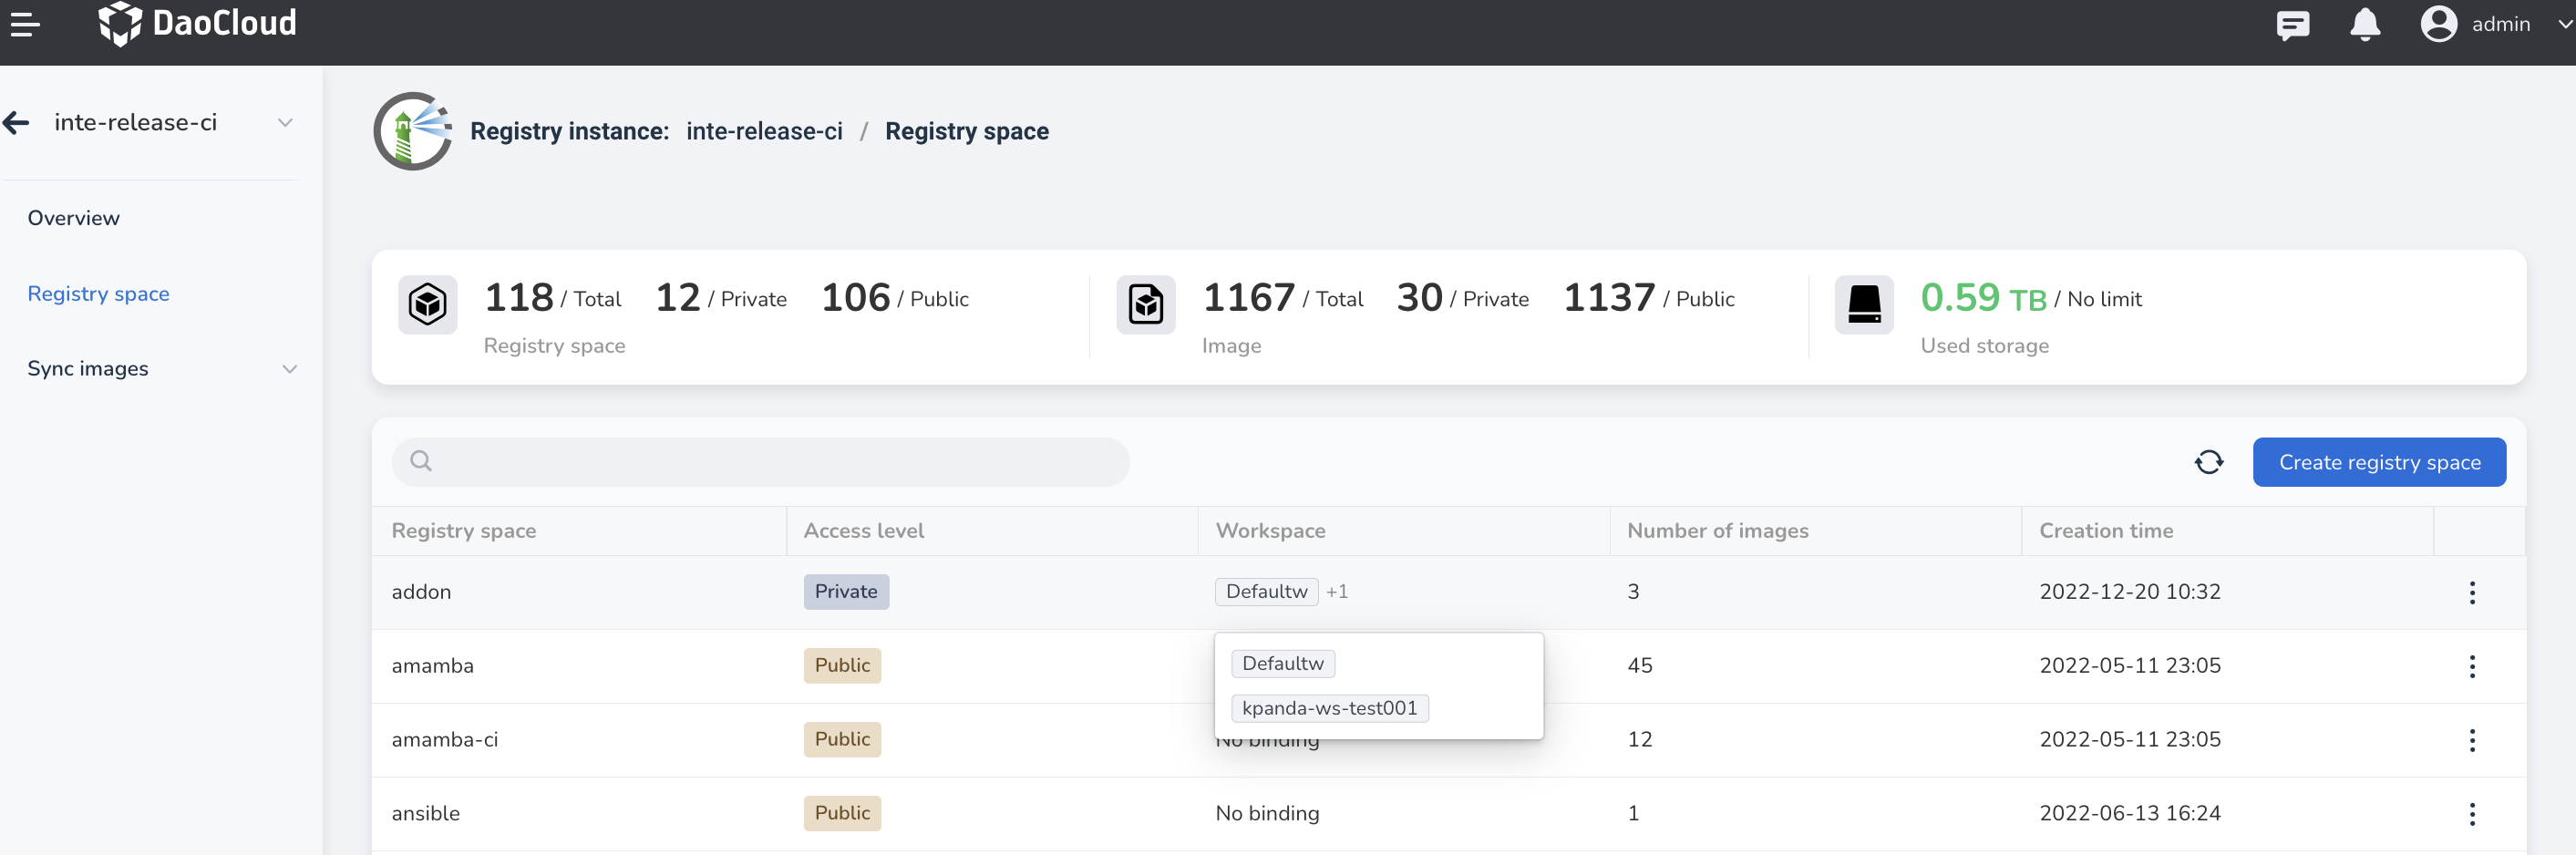Click the Registry space breadcrumb title
Screen dimensions: 2576x855
[x=966, y=131]
